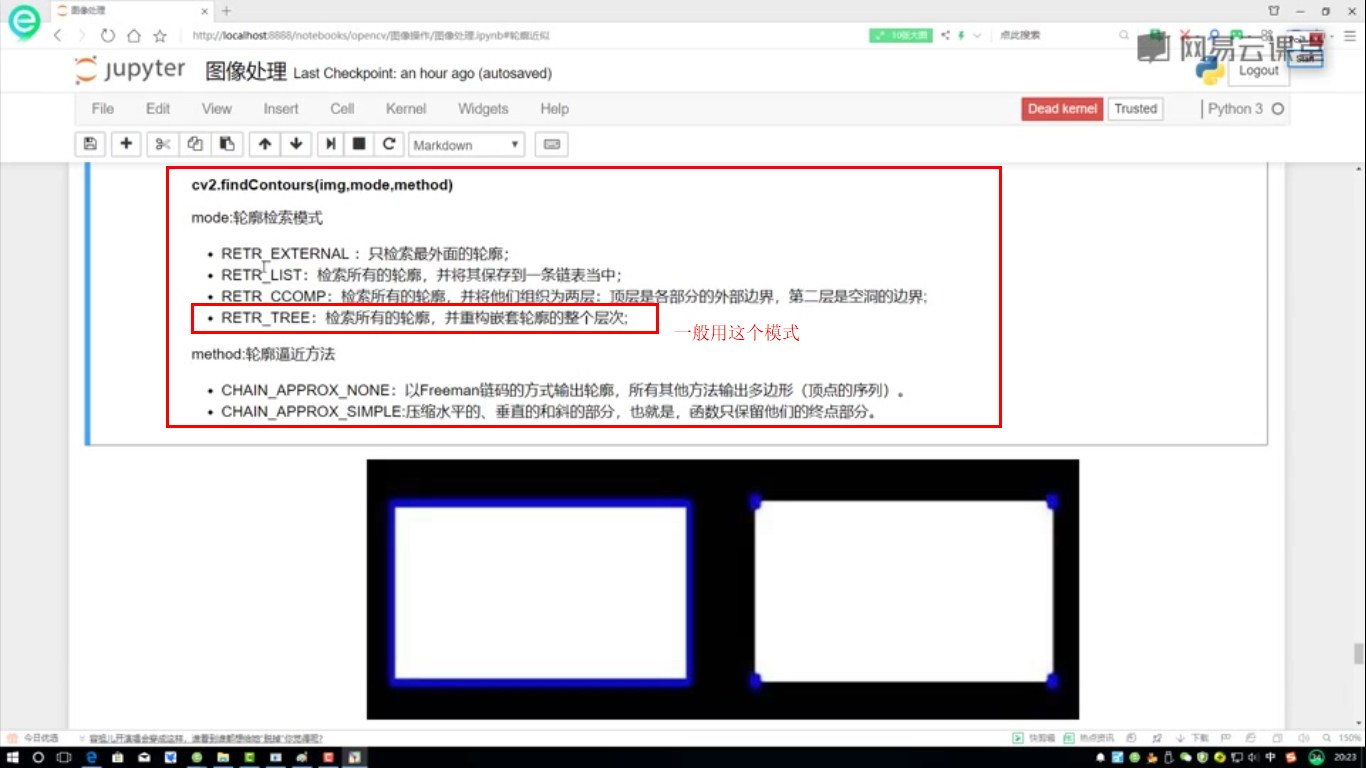Screen dimensions: 1366x768
Task: Open the Cell menu
Action: (x=342, y=108)
